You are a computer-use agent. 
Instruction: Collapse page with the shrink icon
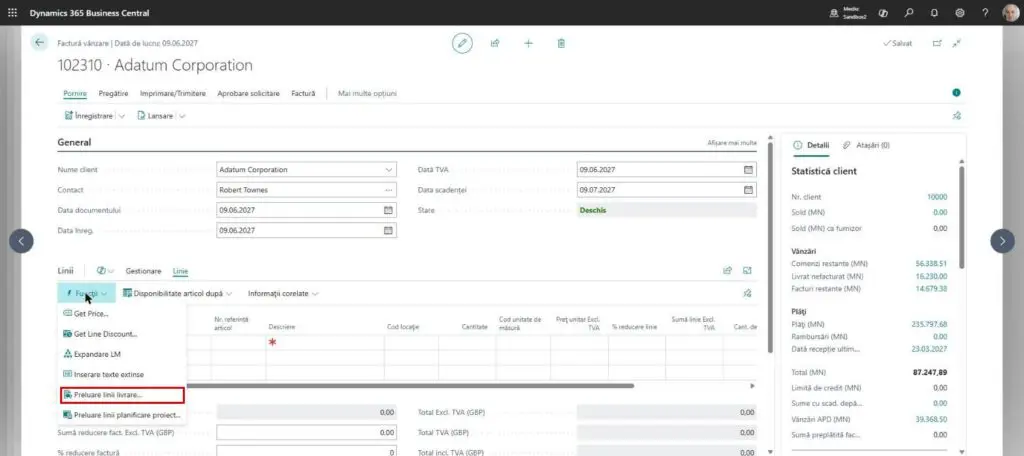[x=957, y=43]
